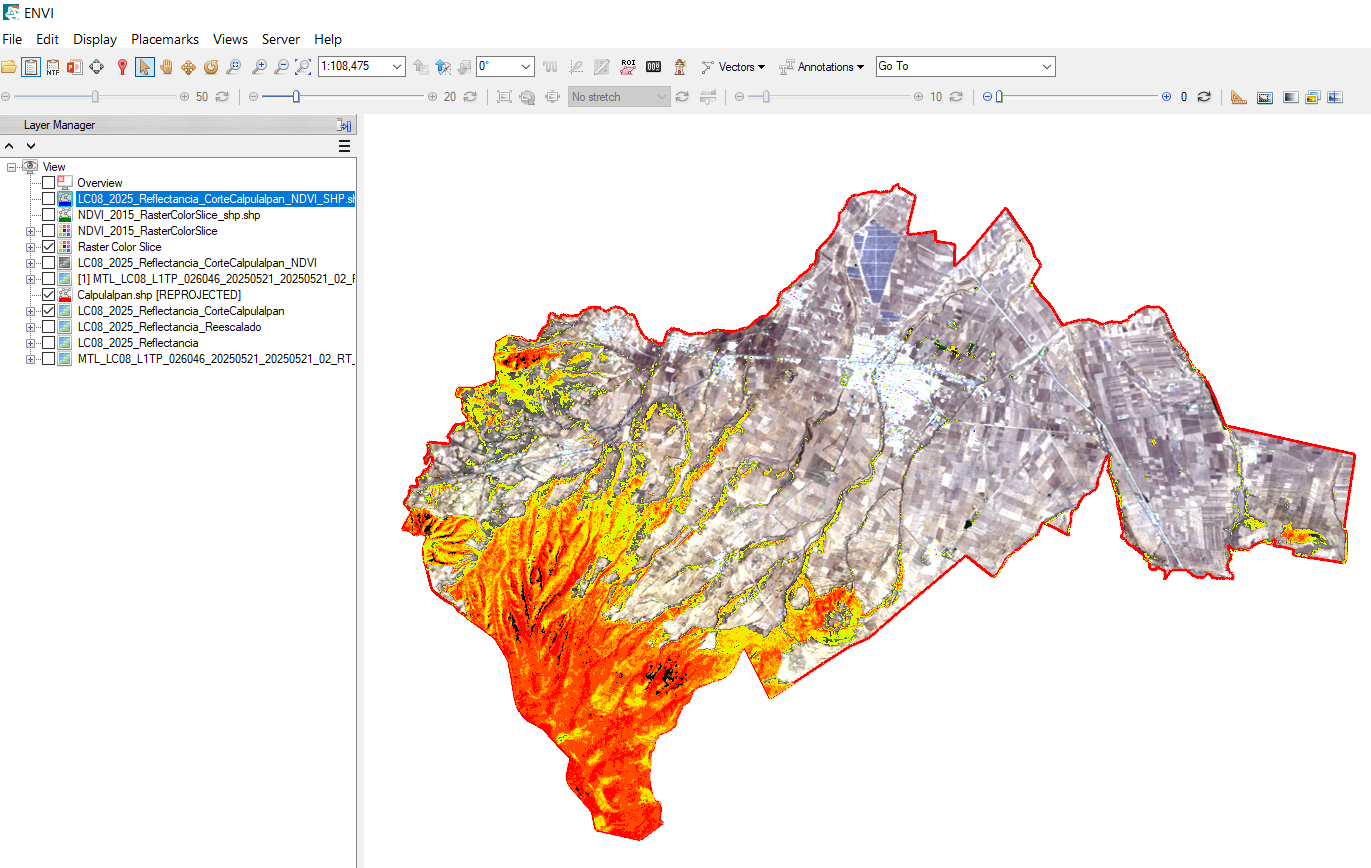
Task: Click the Rotate view tool
Action: click(210, 67)
